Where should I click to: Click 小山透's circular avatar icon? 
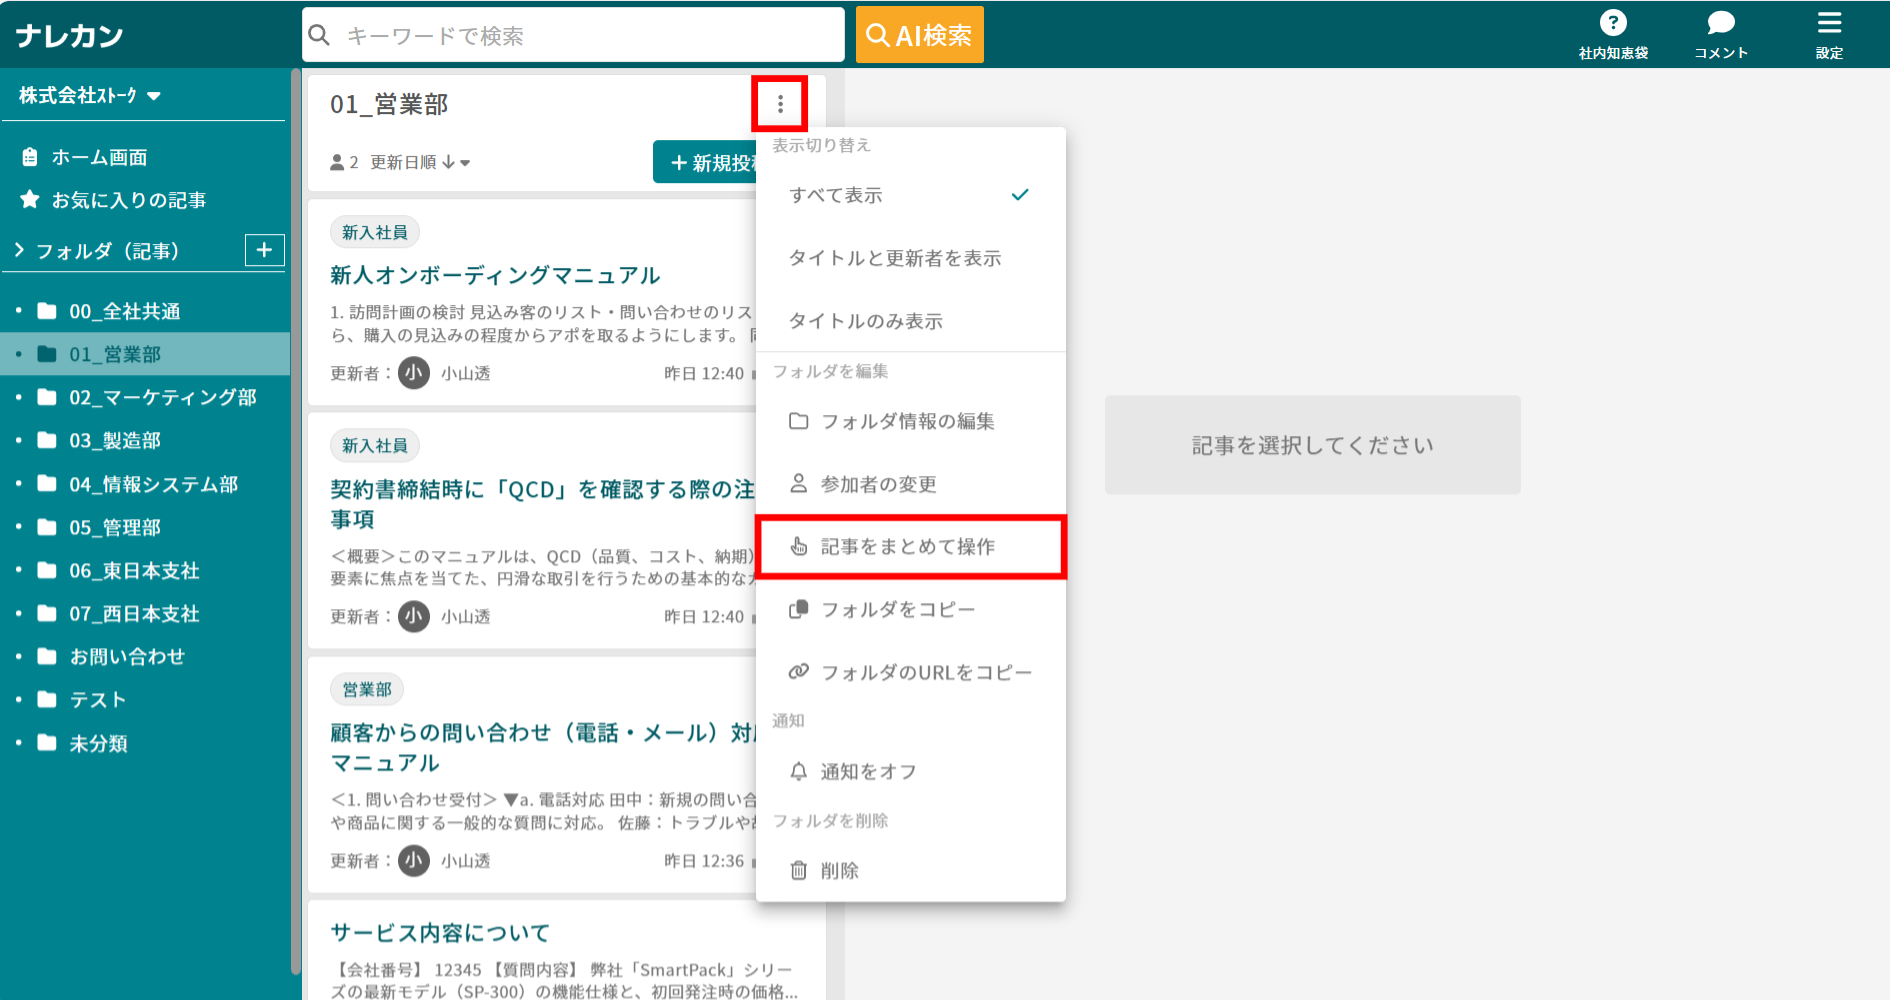pyautogui.click(x=413, y=372)
